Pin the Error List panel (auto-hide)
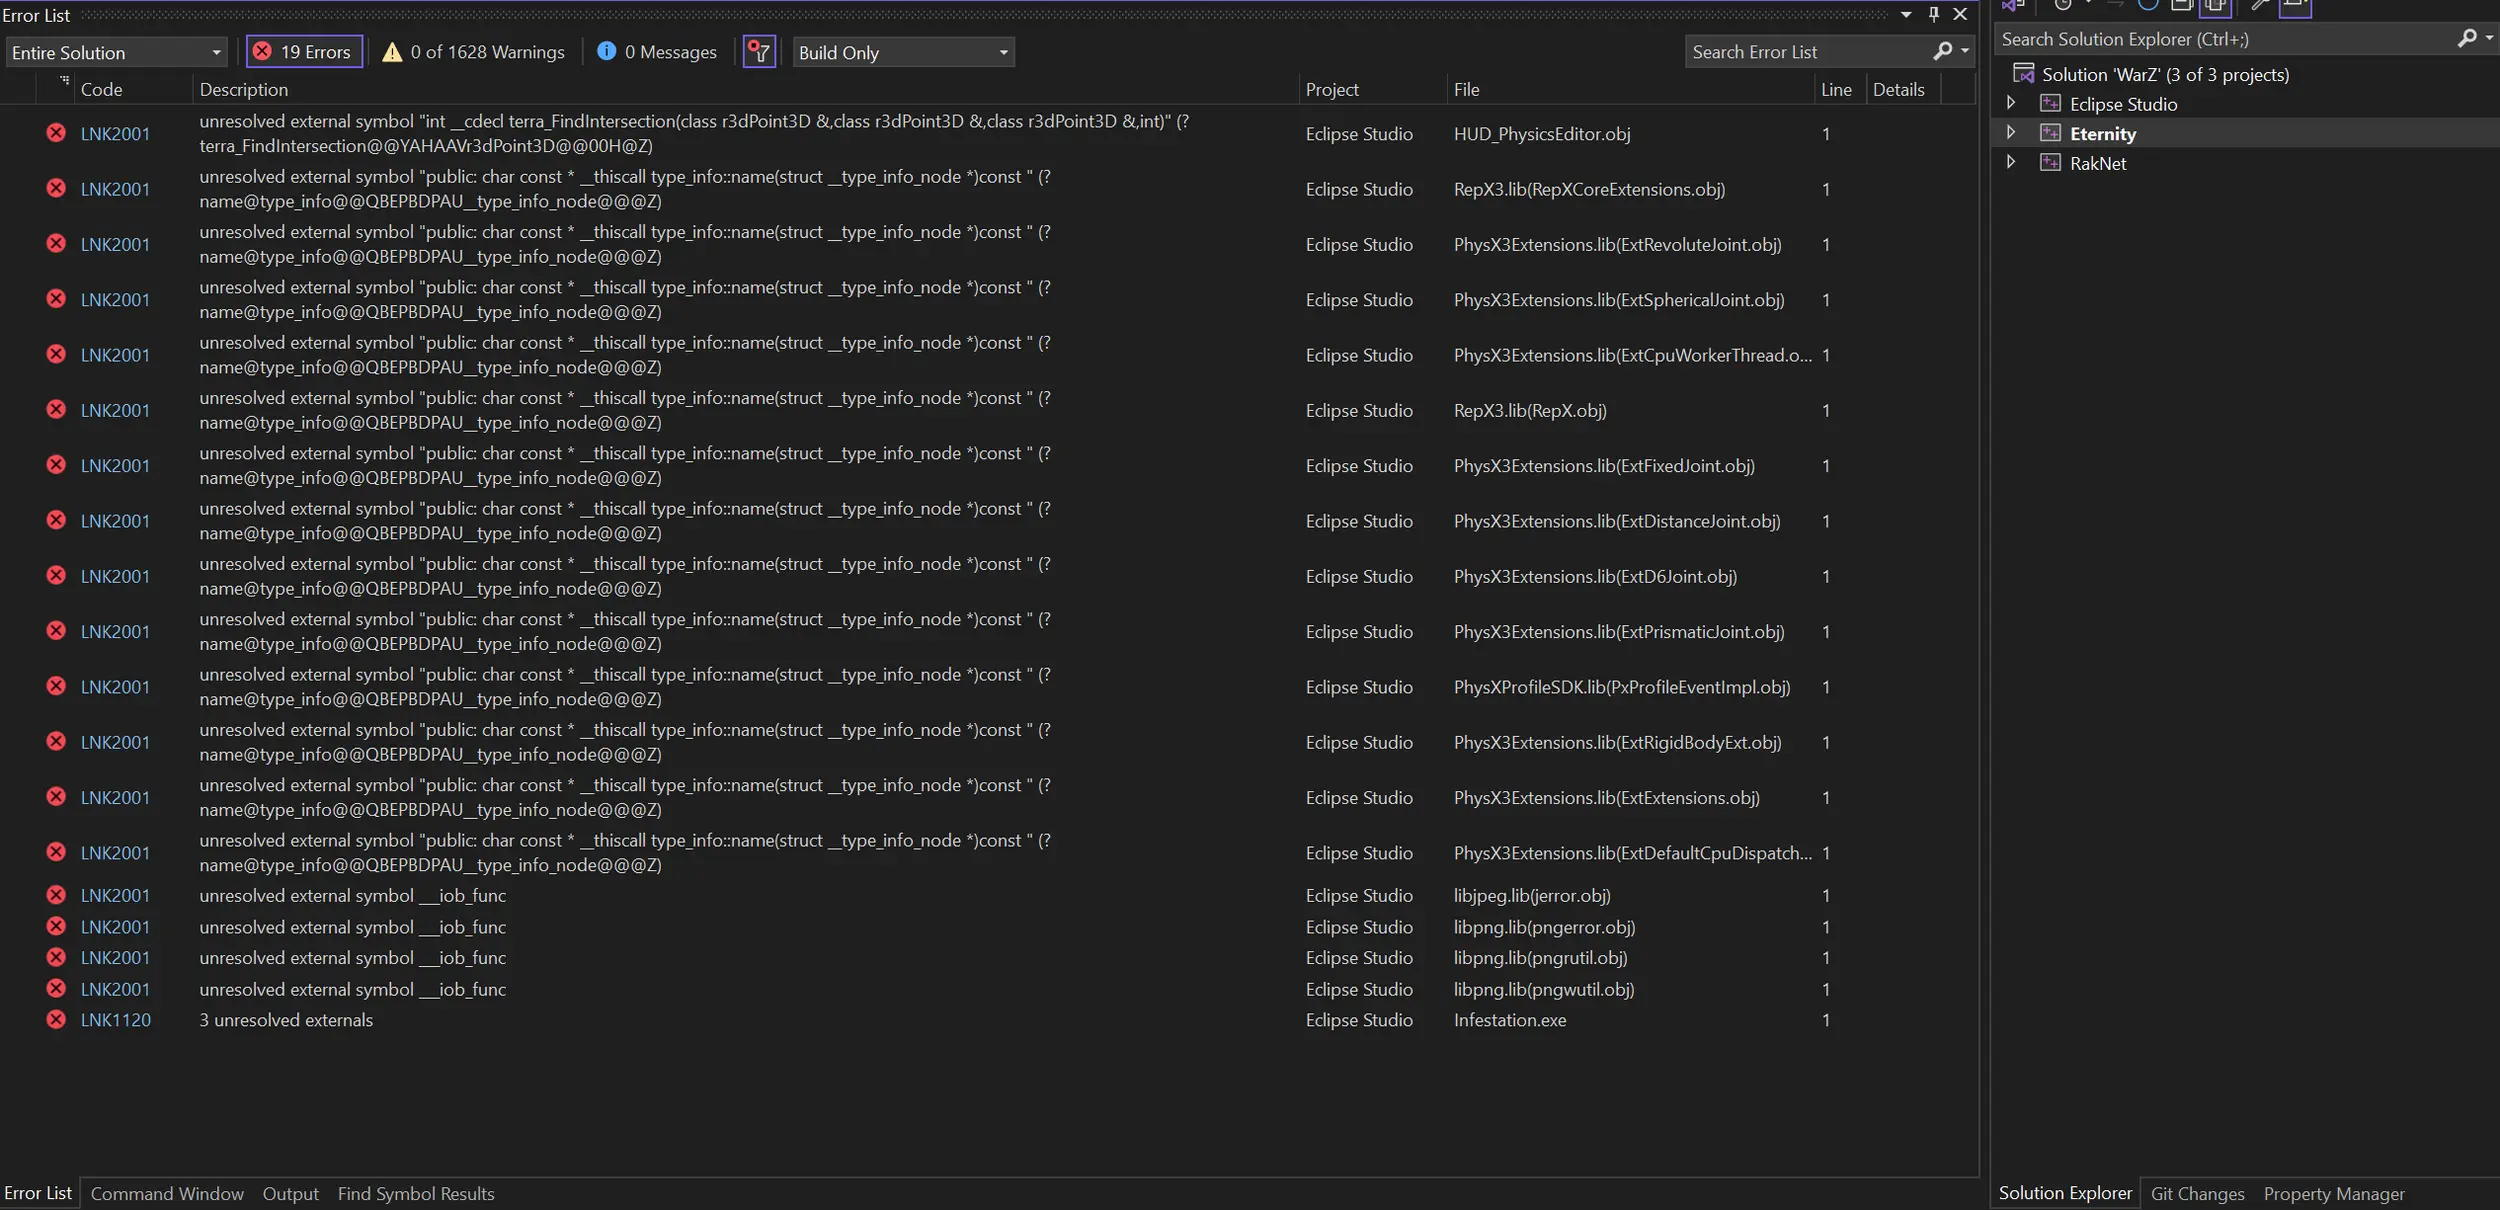This screenshot has height=1210, width=2500. pos(1933,15)
